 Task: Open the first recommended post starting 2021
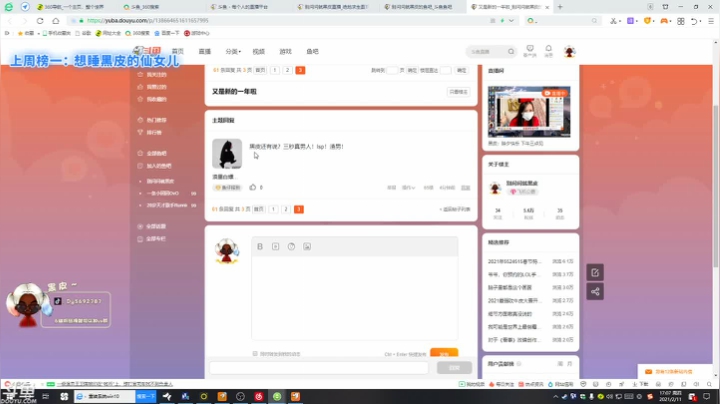(x=514, y=261)
